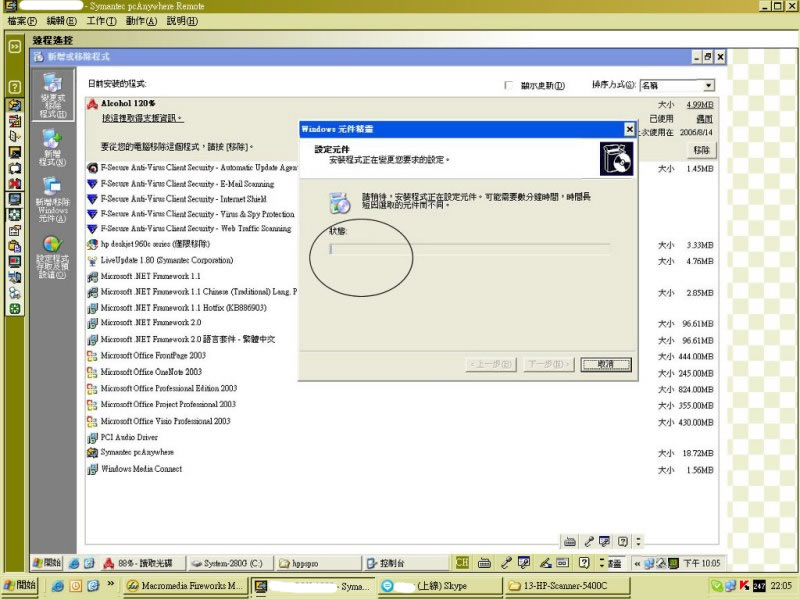Image resolution: width=800 pixels, height=600 pixels.
Task: Click local green Skype tray icon
Action: pos(717,586)
